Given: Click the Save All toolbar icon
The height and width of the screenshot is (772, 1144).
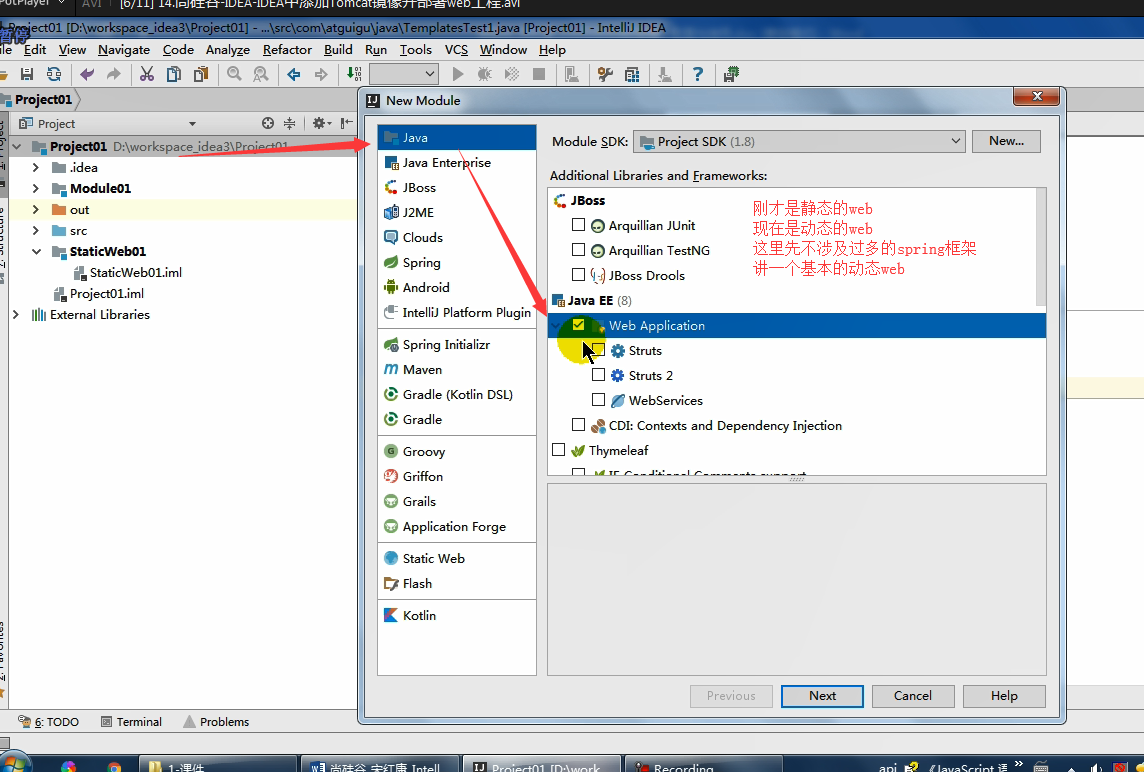Looking at the screenshot, I should (27, 74).
